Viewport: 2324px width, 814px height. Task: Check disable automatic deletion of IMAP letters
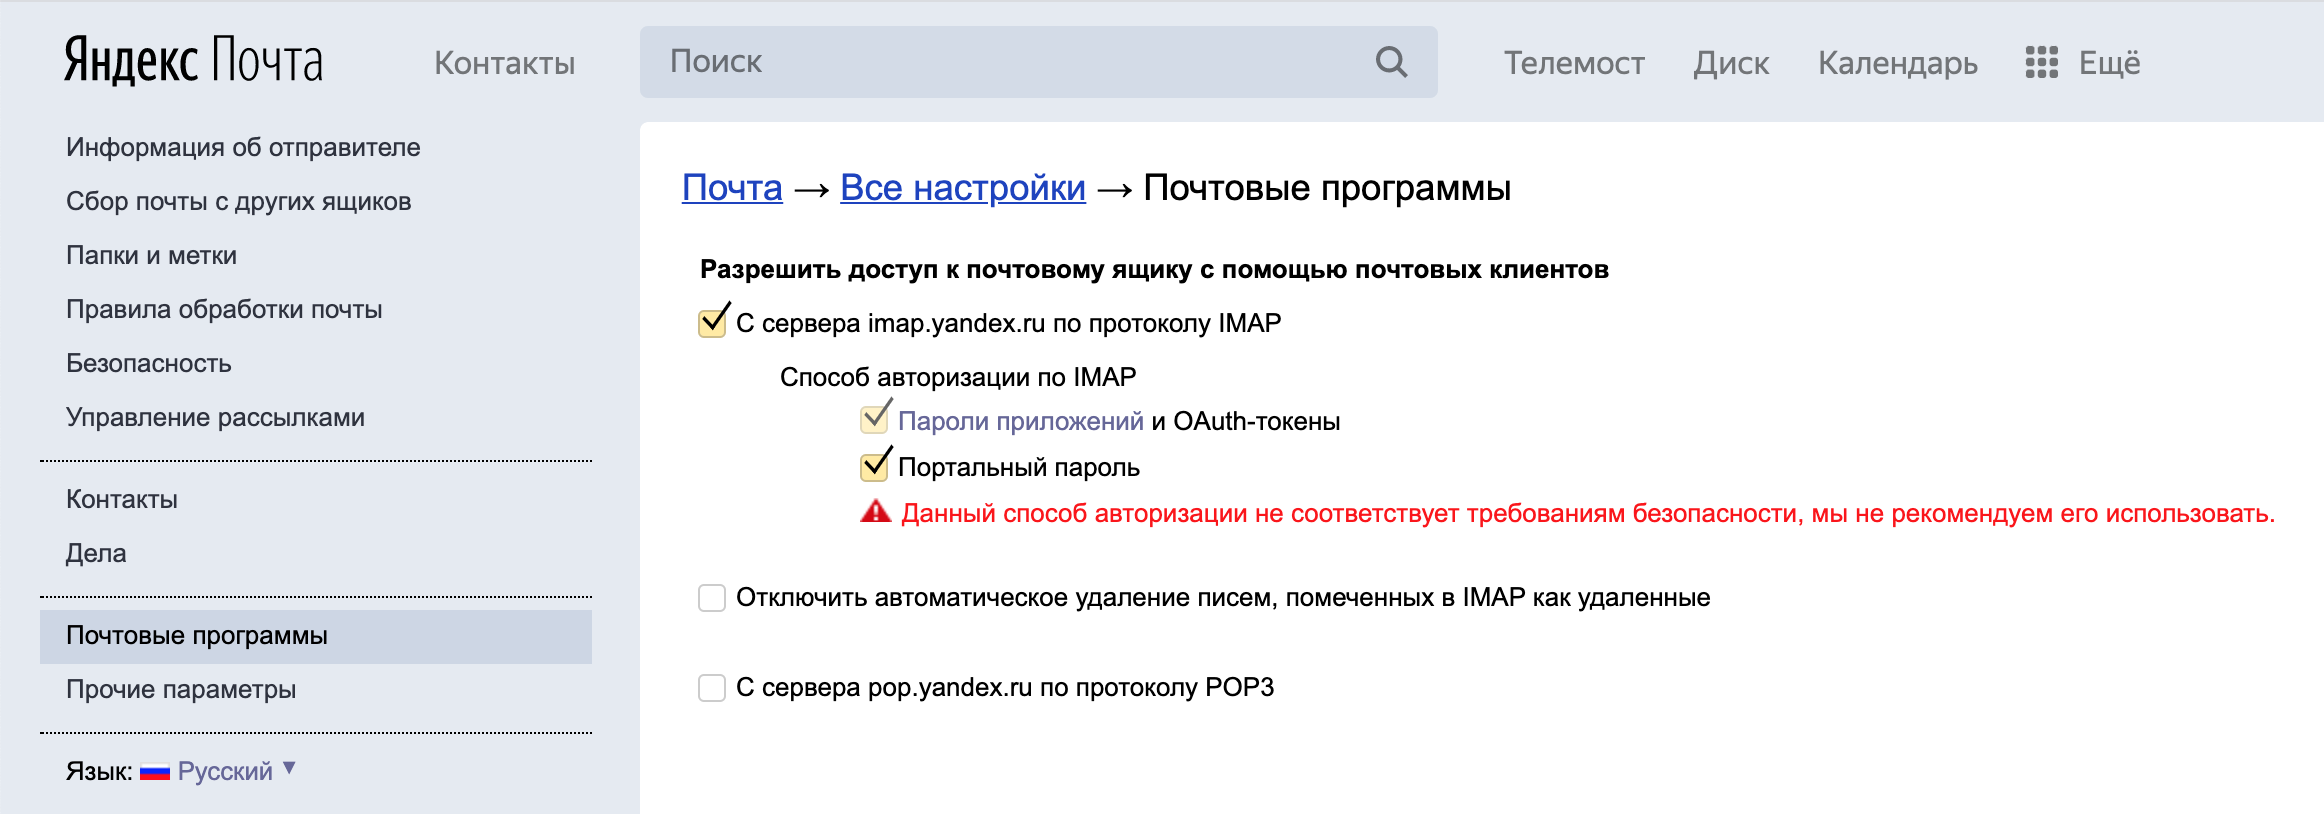(712, 598)
